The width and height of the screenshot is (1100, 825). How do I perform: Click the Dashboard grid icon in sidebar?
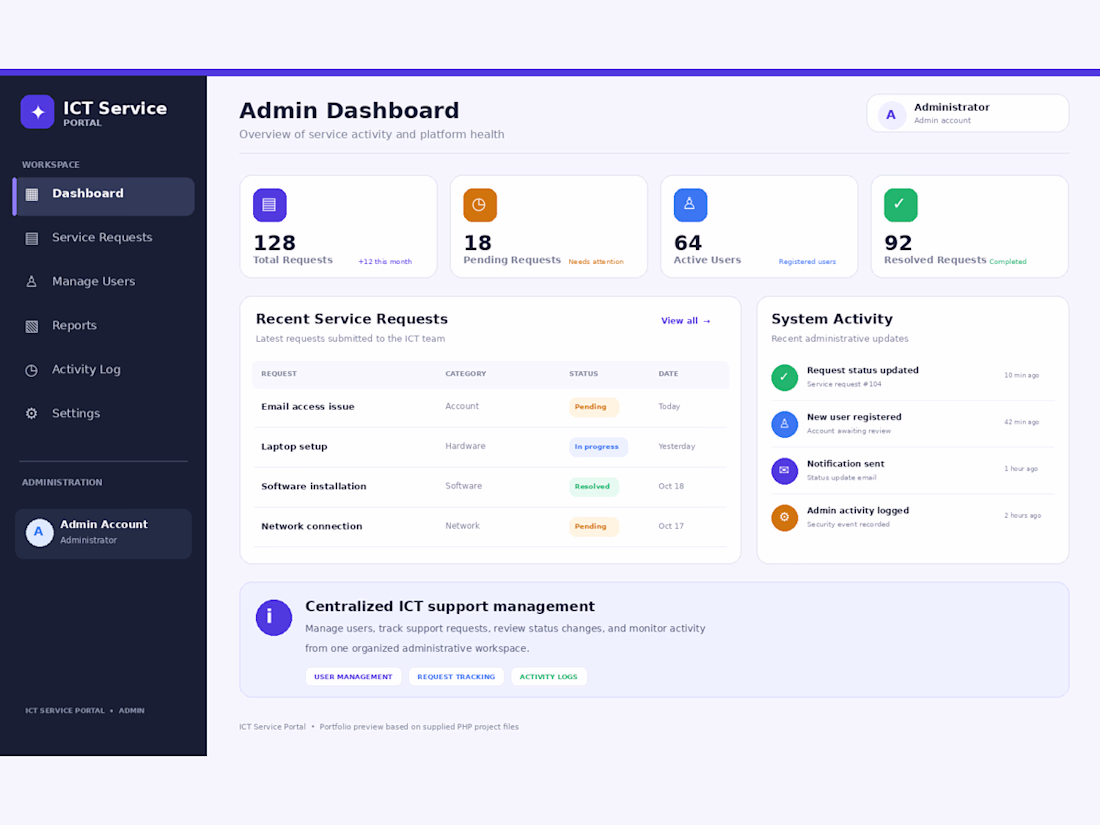(32, 194)
